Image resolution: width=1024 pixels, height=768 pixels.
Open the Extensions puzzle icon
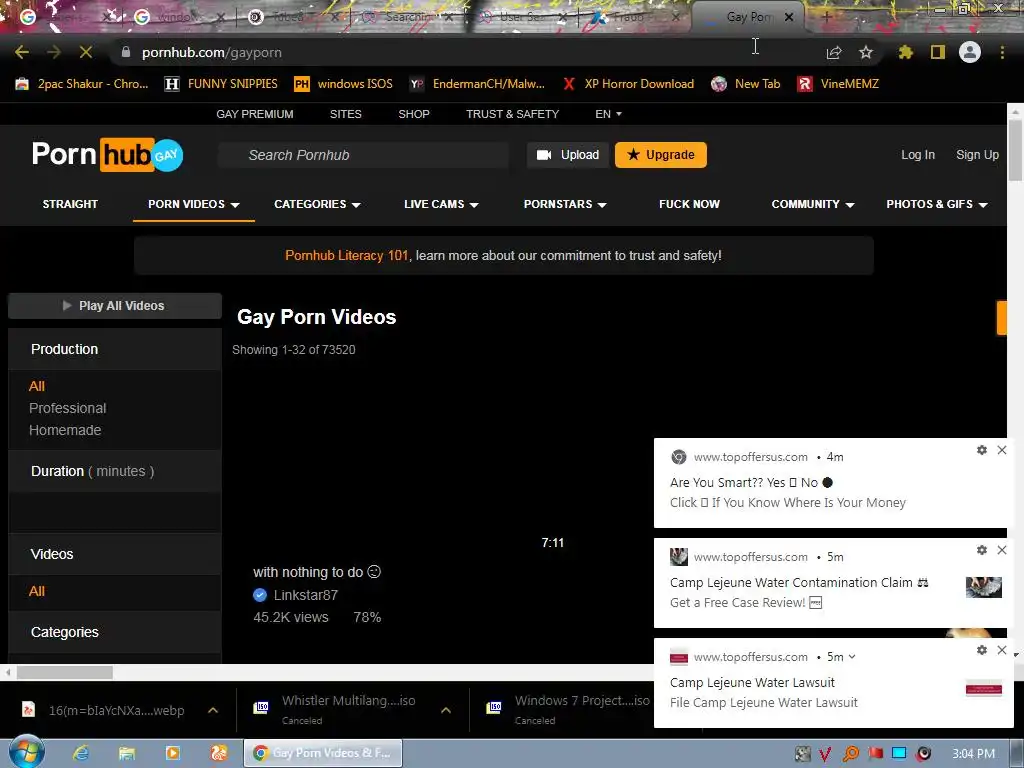906,52
